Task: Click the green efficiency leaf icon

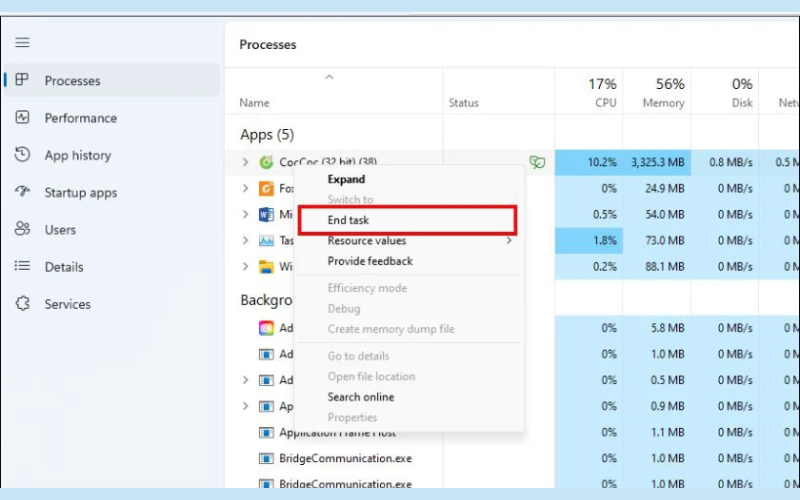Action: point(537,162)
